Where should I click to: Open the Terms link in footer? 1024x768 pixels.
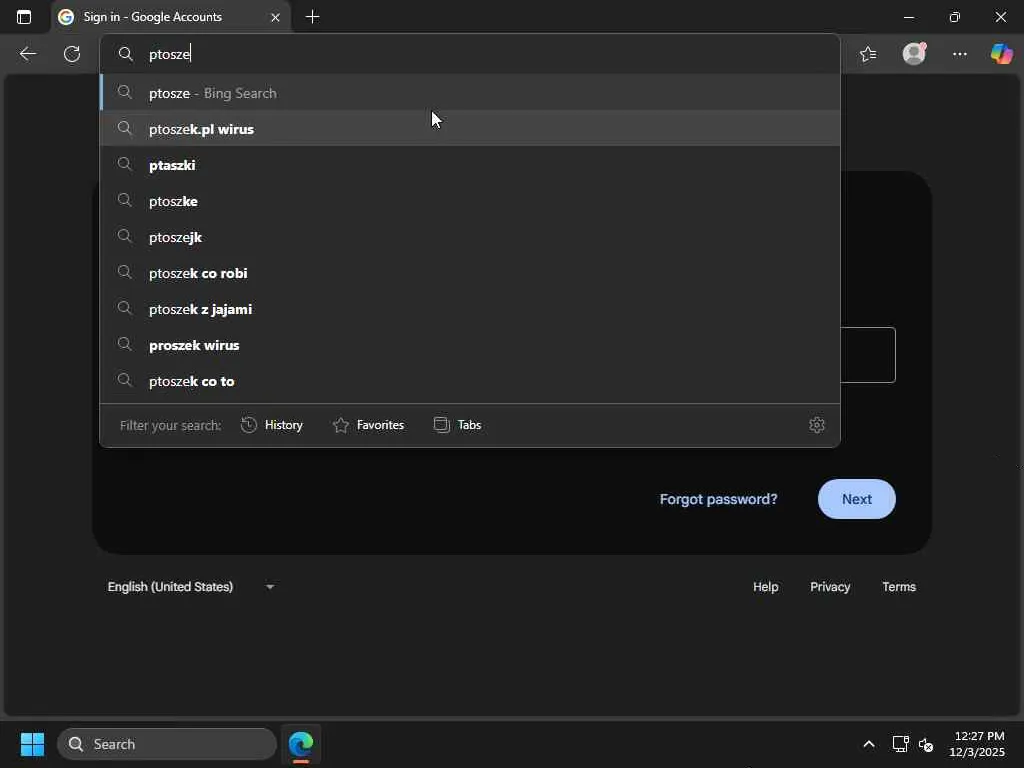899,586
